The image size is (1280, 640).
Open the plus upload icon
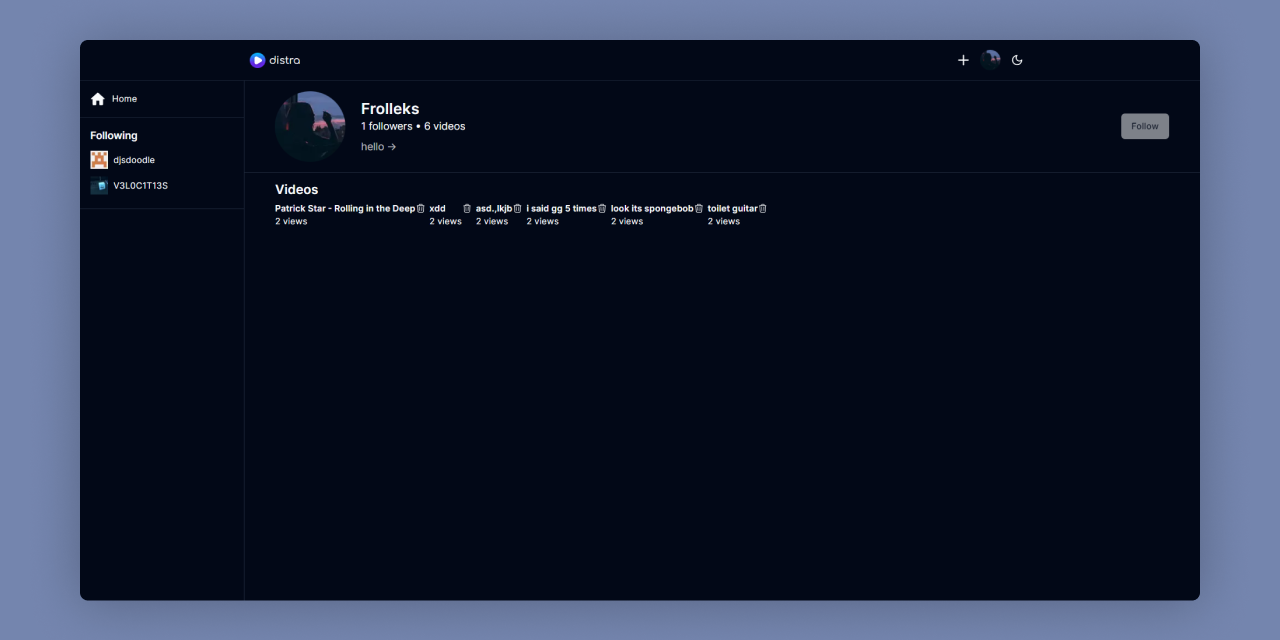(963, 60)
